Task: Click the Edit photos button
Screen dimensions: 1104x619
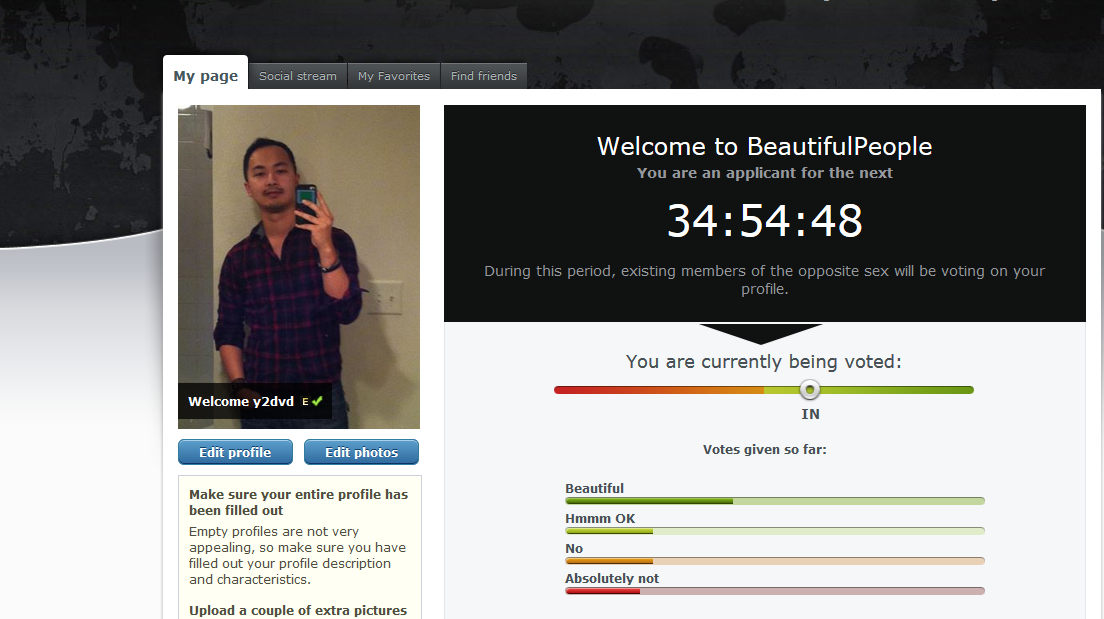Action: 361,452
